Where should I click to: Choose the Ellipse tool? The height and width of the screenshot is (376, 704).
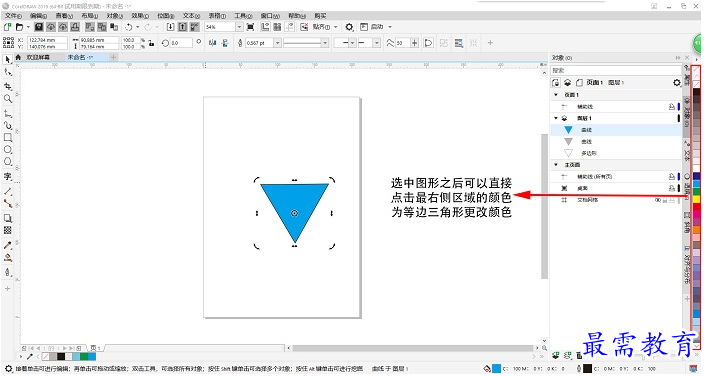pyautogui.click(x=8, y=150)
